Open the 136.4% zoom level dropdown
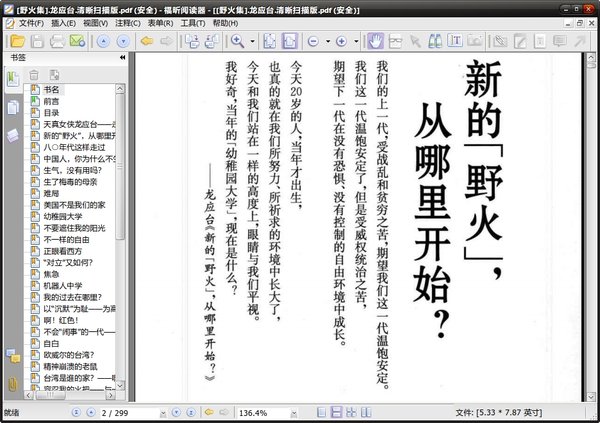Image resolution: width=600 pixels, height=423 pixels. [294, 413]
